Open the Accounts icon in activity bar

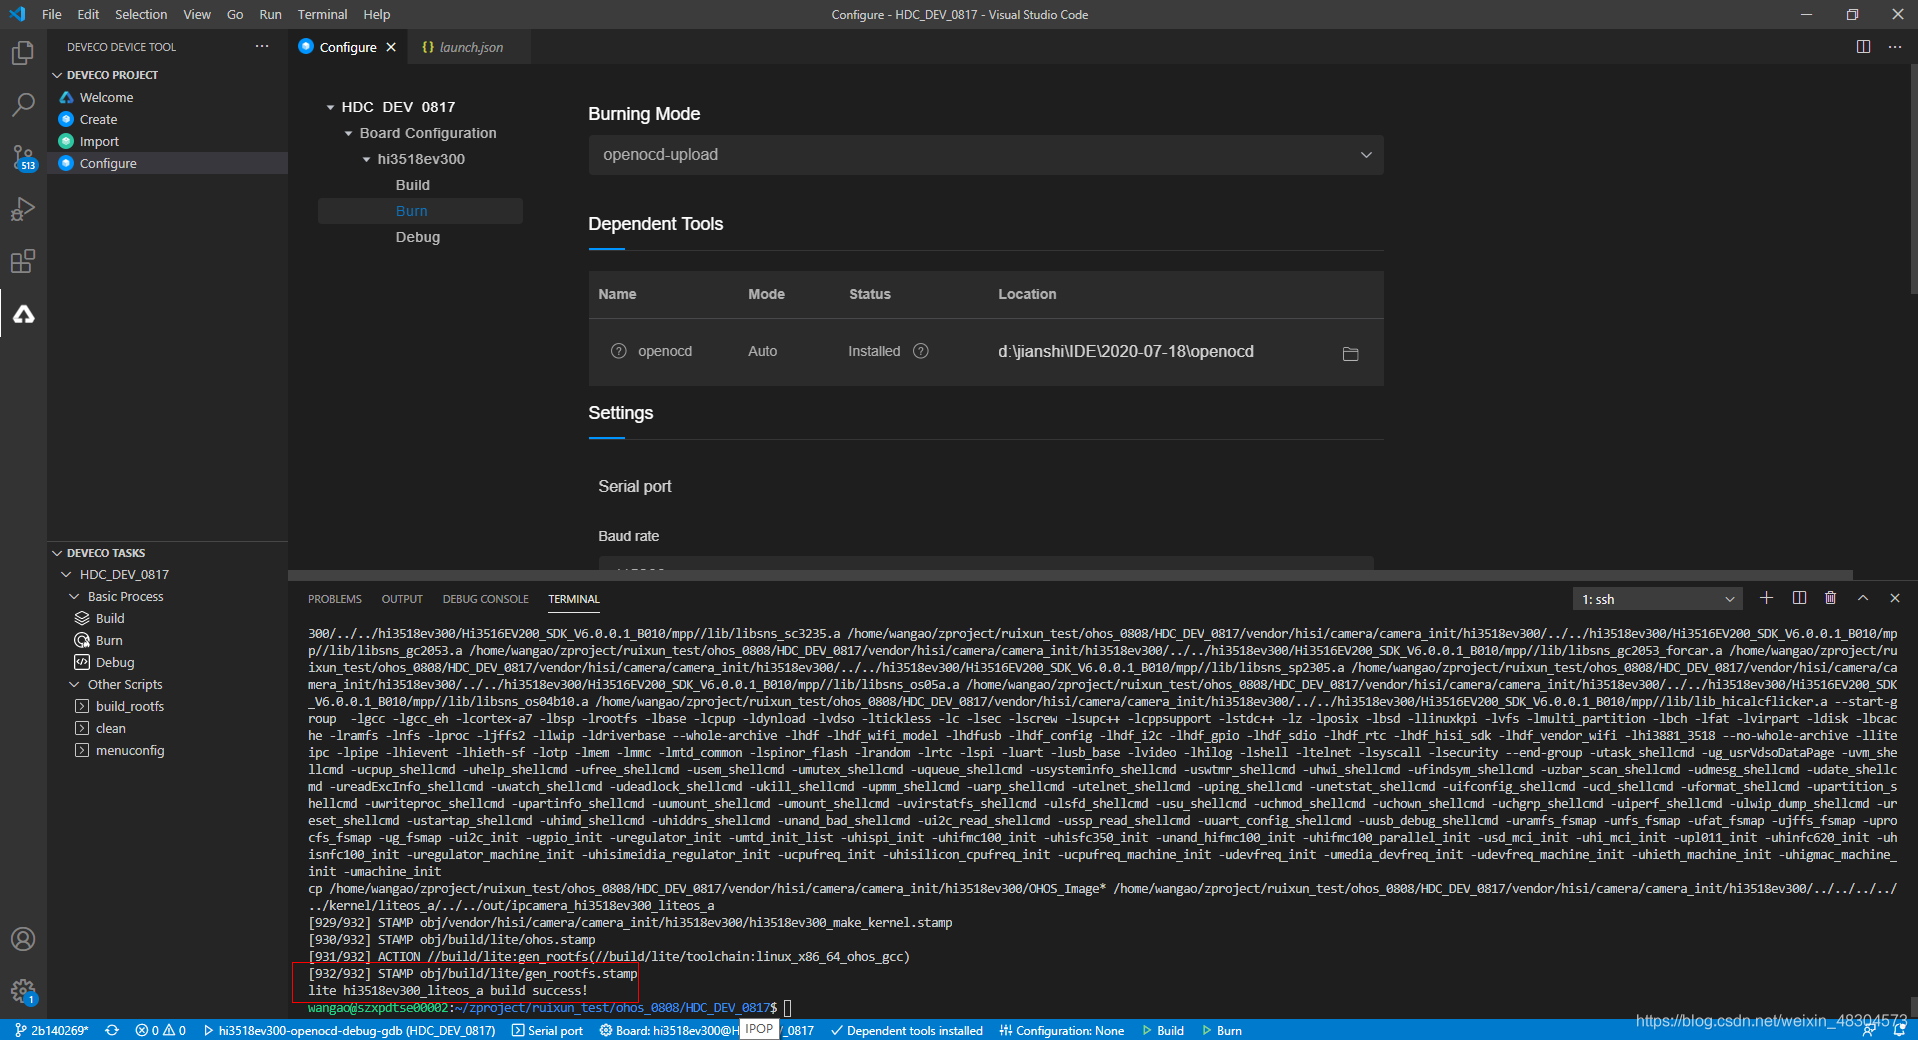[23, 939]
